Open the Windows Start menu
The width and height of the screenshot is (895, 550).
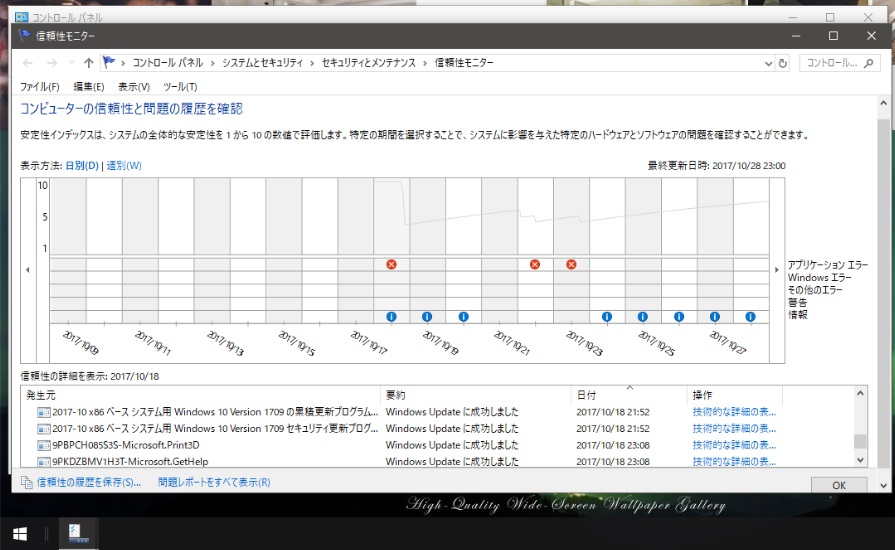[x=19, y=534]
